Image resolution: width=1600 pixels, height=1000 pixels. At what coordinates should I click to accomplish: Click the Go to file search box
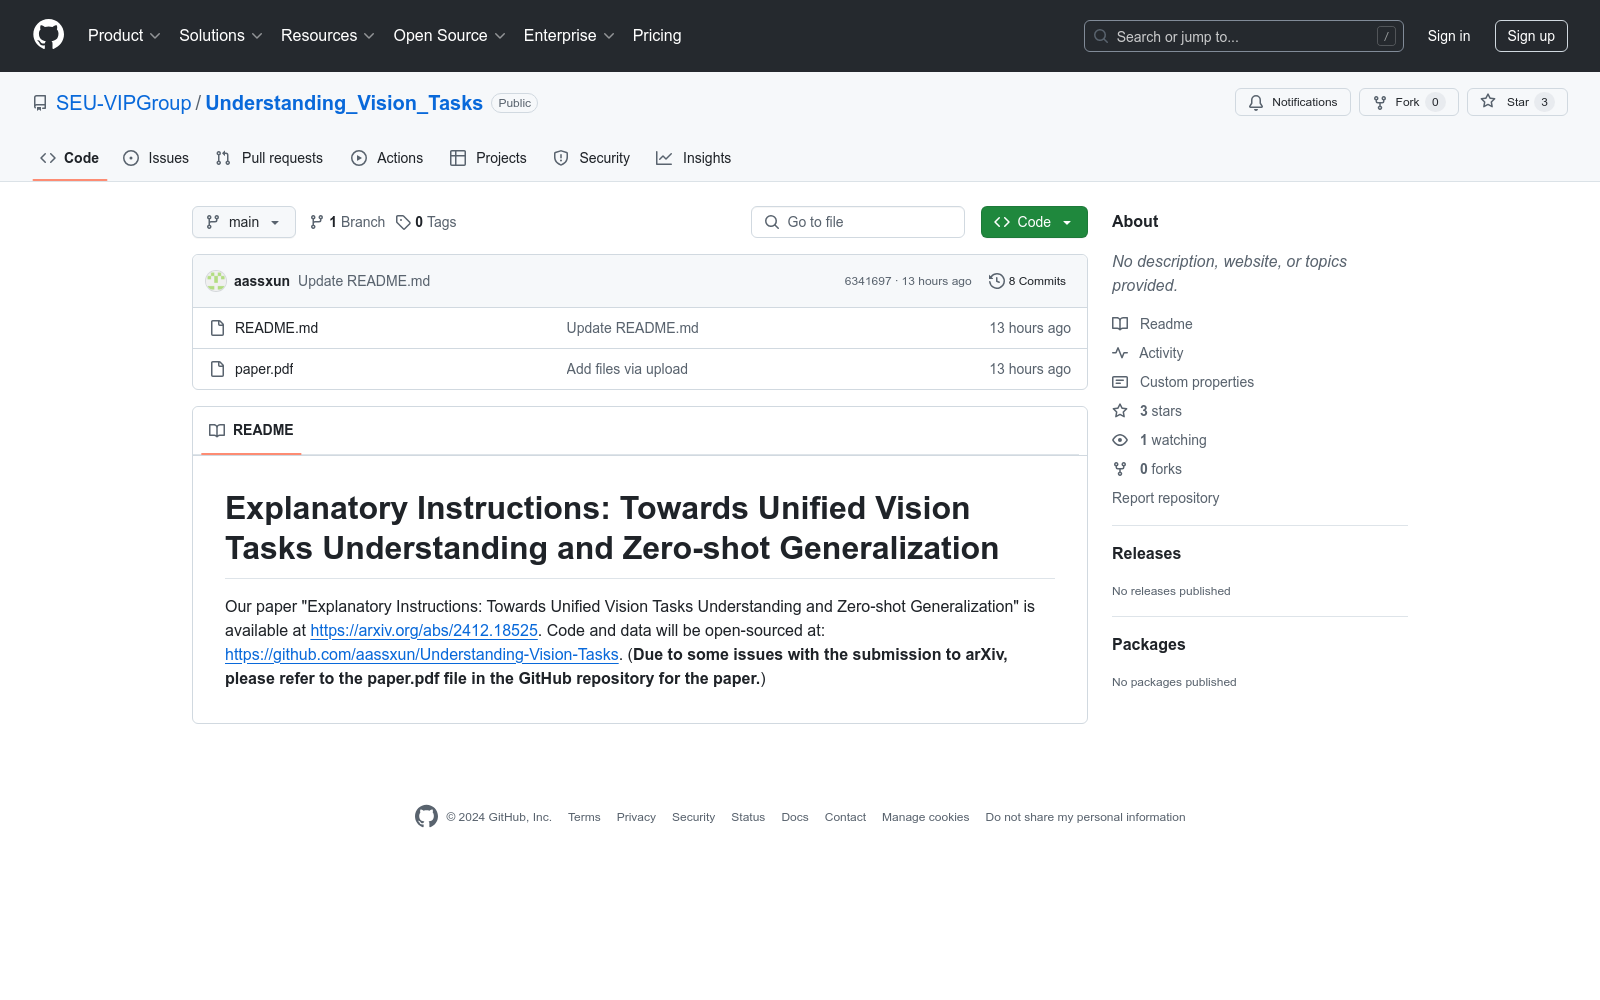click(858, 222)
